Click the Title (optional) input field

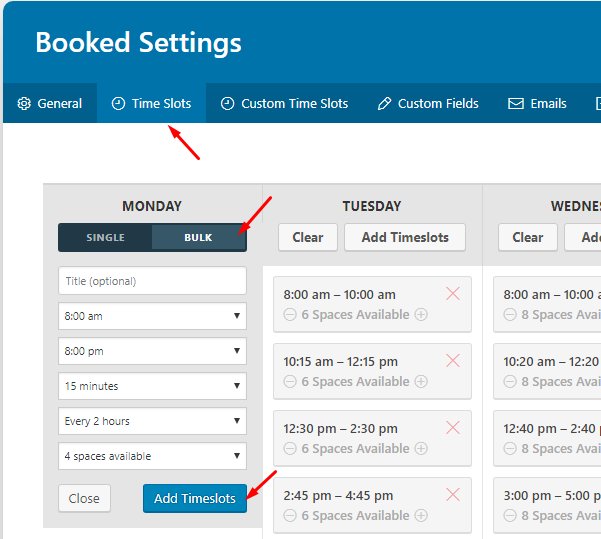tap(152, 281)
